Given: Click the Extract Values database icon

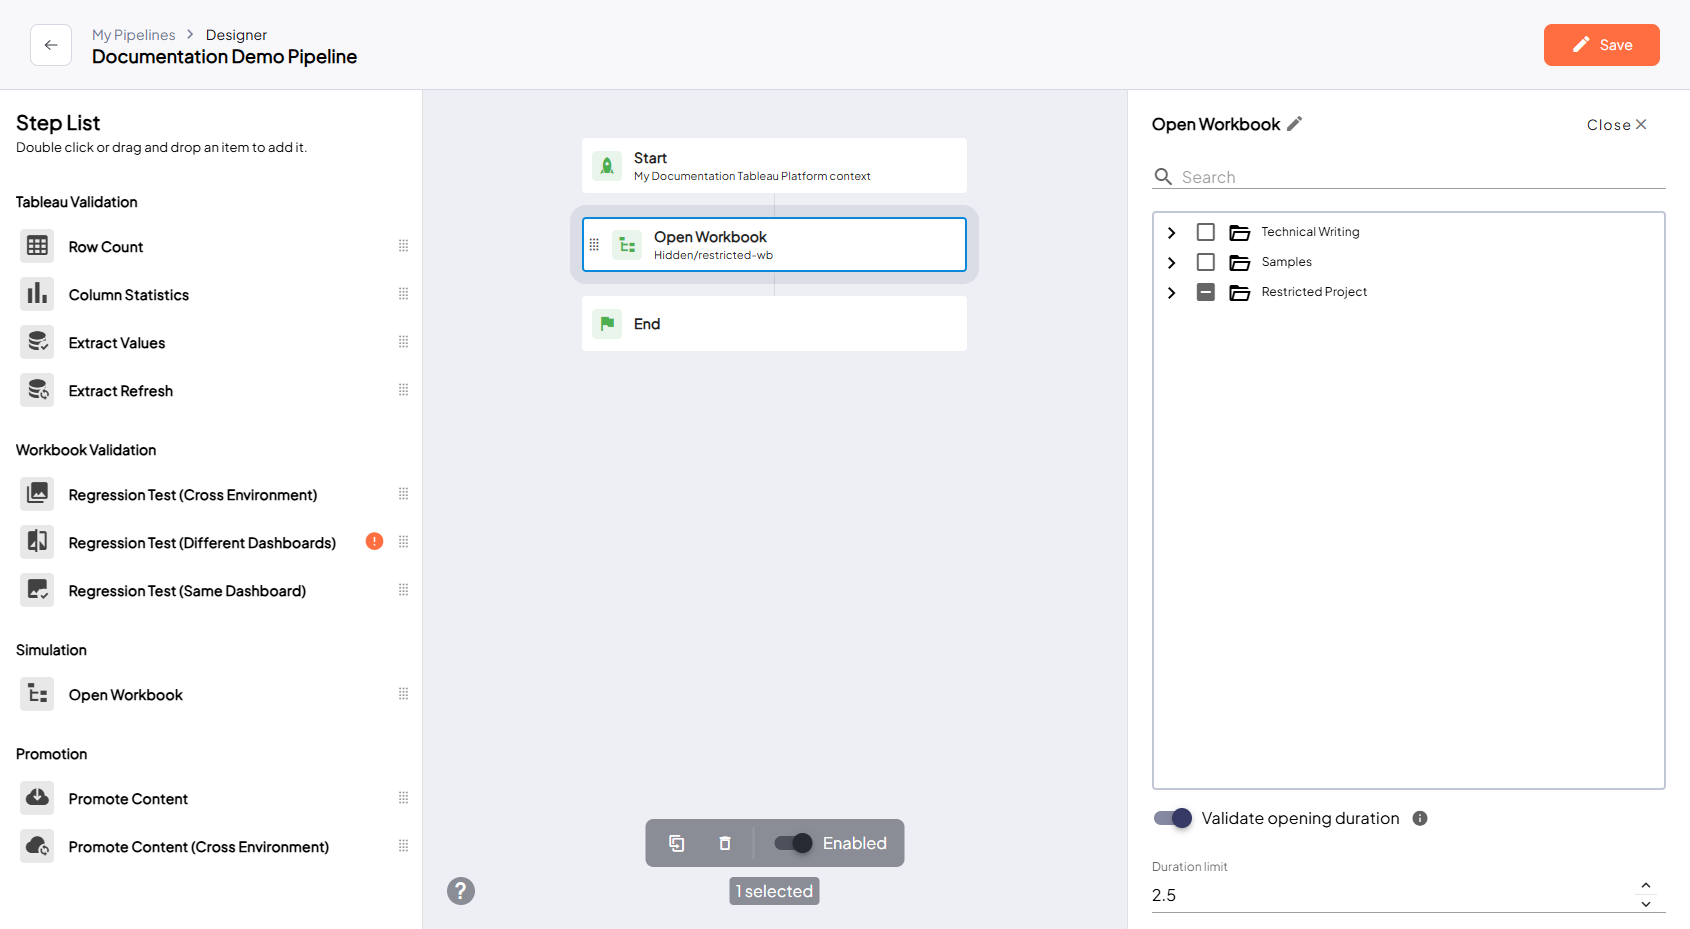Looking at the screenshot, I should (x=37, y=342).
